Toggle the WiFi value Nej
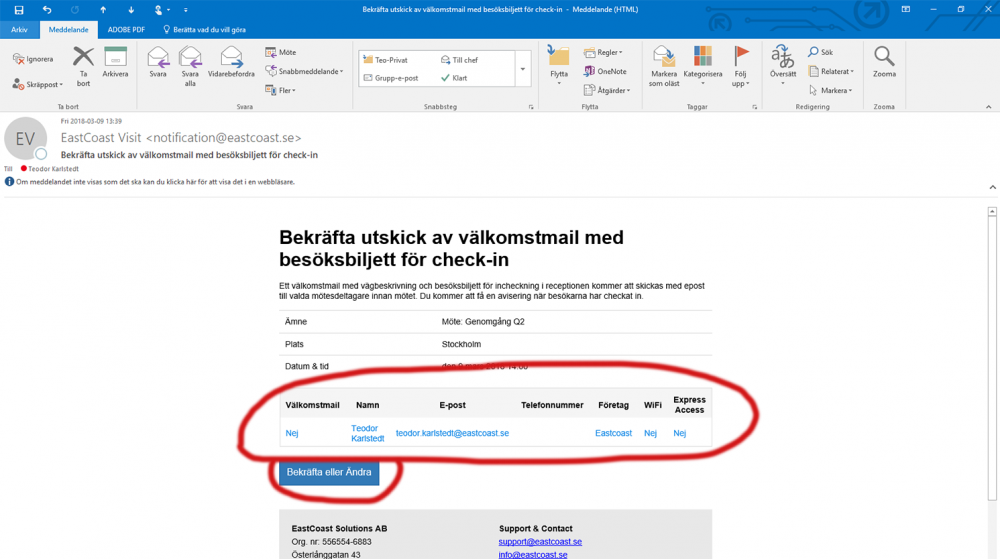Screen dimensions: 1000x559 (650, 433)
